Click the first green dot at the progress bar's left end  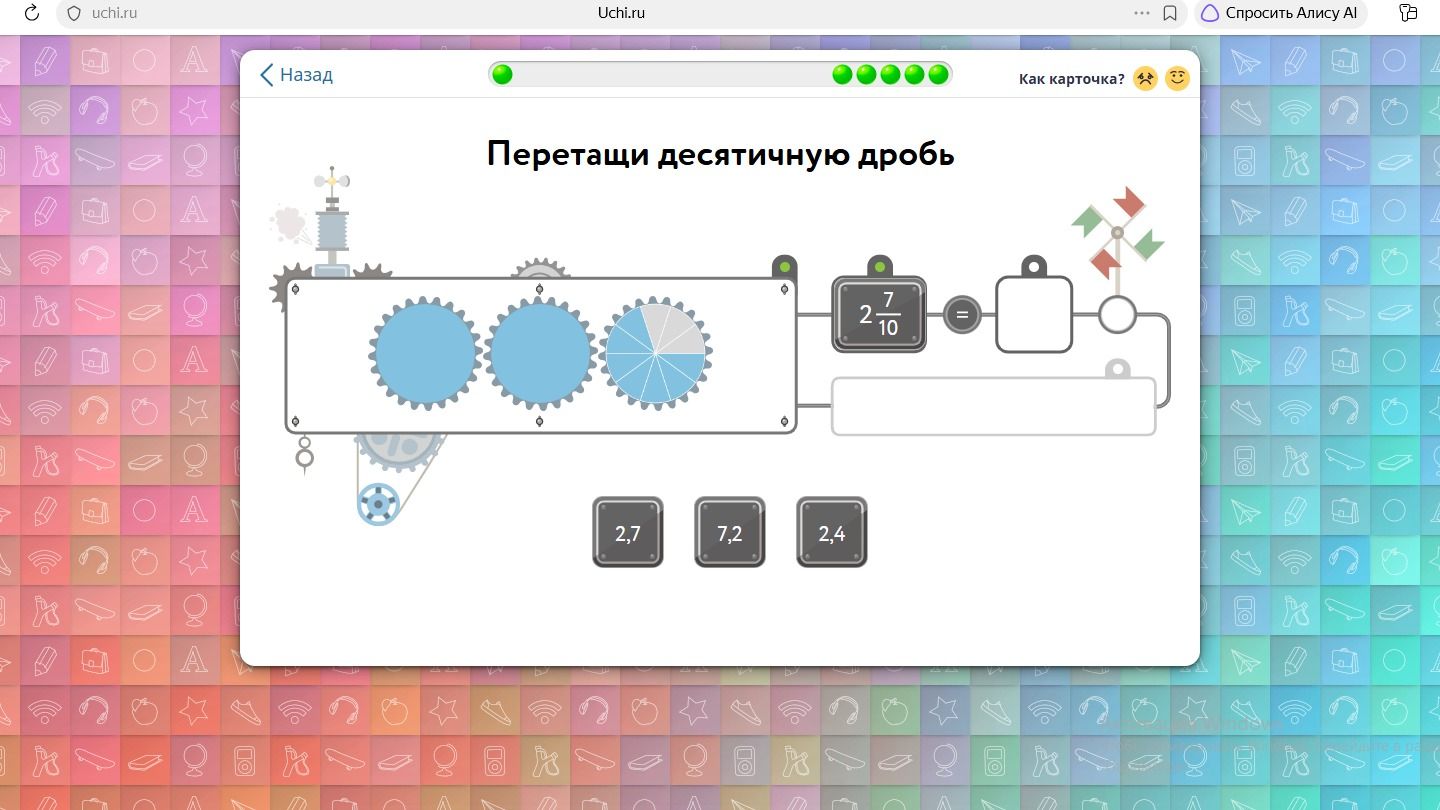503,75
